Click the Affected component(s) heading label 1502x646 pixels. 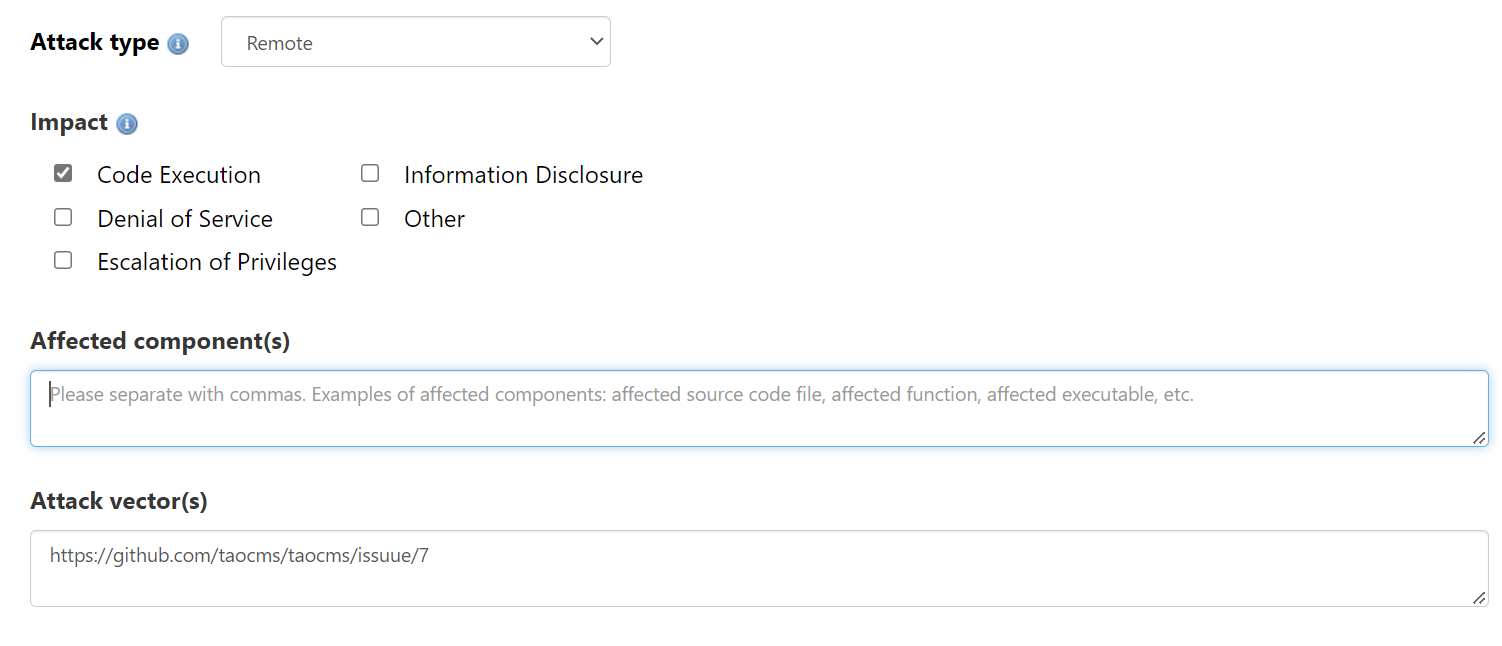[x=160, y=341]
